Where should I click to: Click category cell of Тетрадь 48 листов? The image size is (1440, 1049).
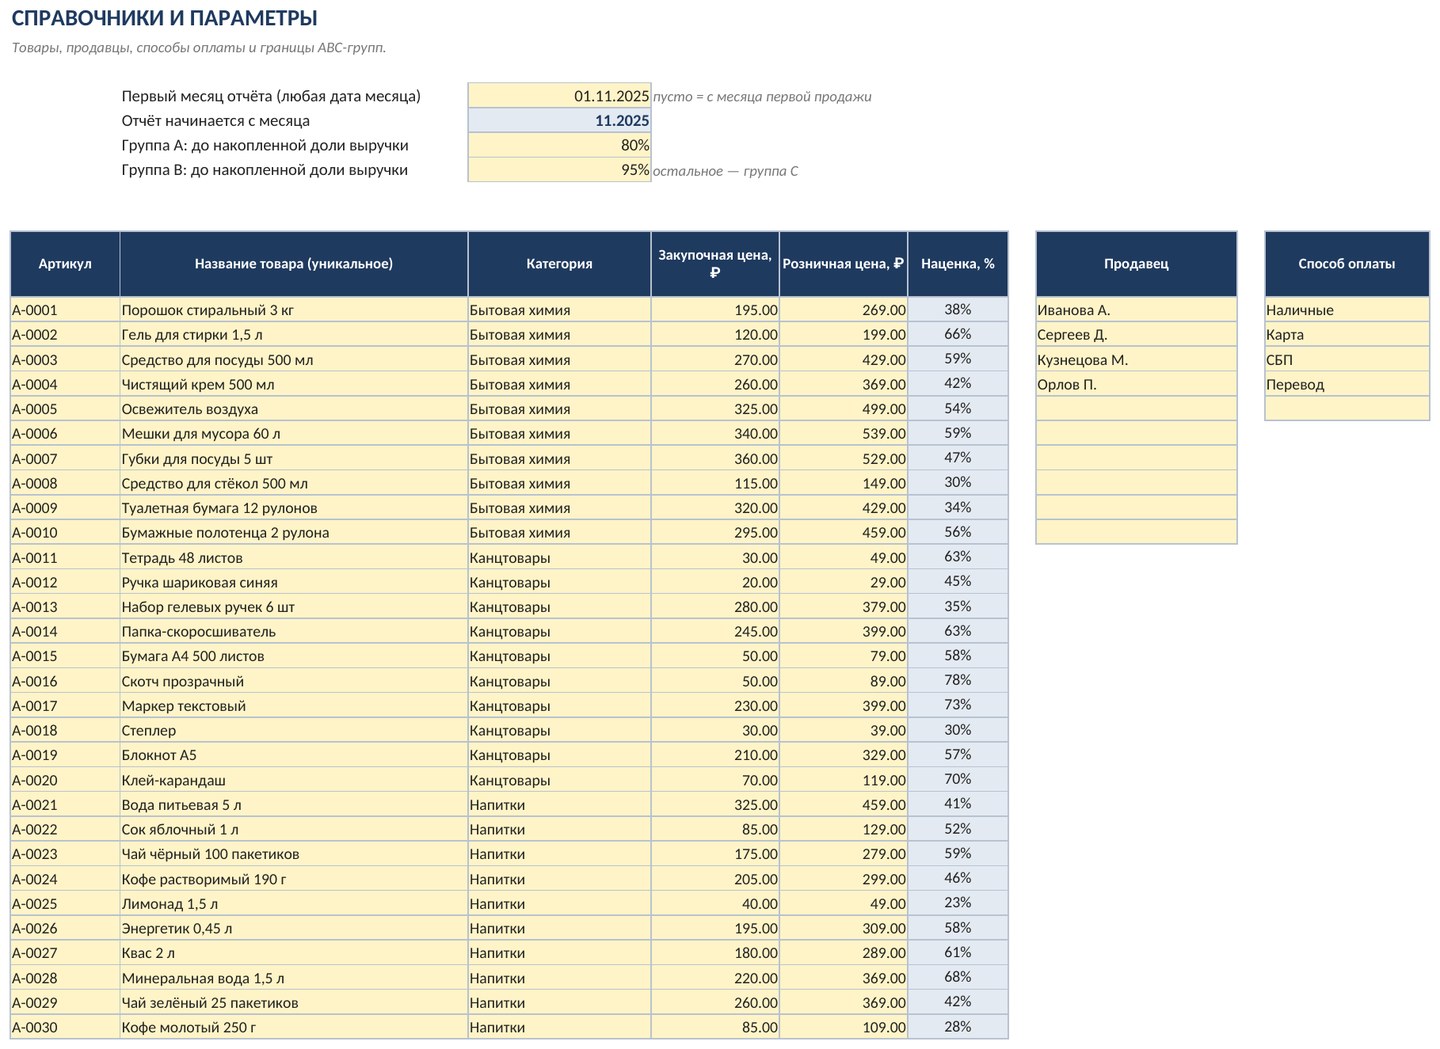(559, 558)
